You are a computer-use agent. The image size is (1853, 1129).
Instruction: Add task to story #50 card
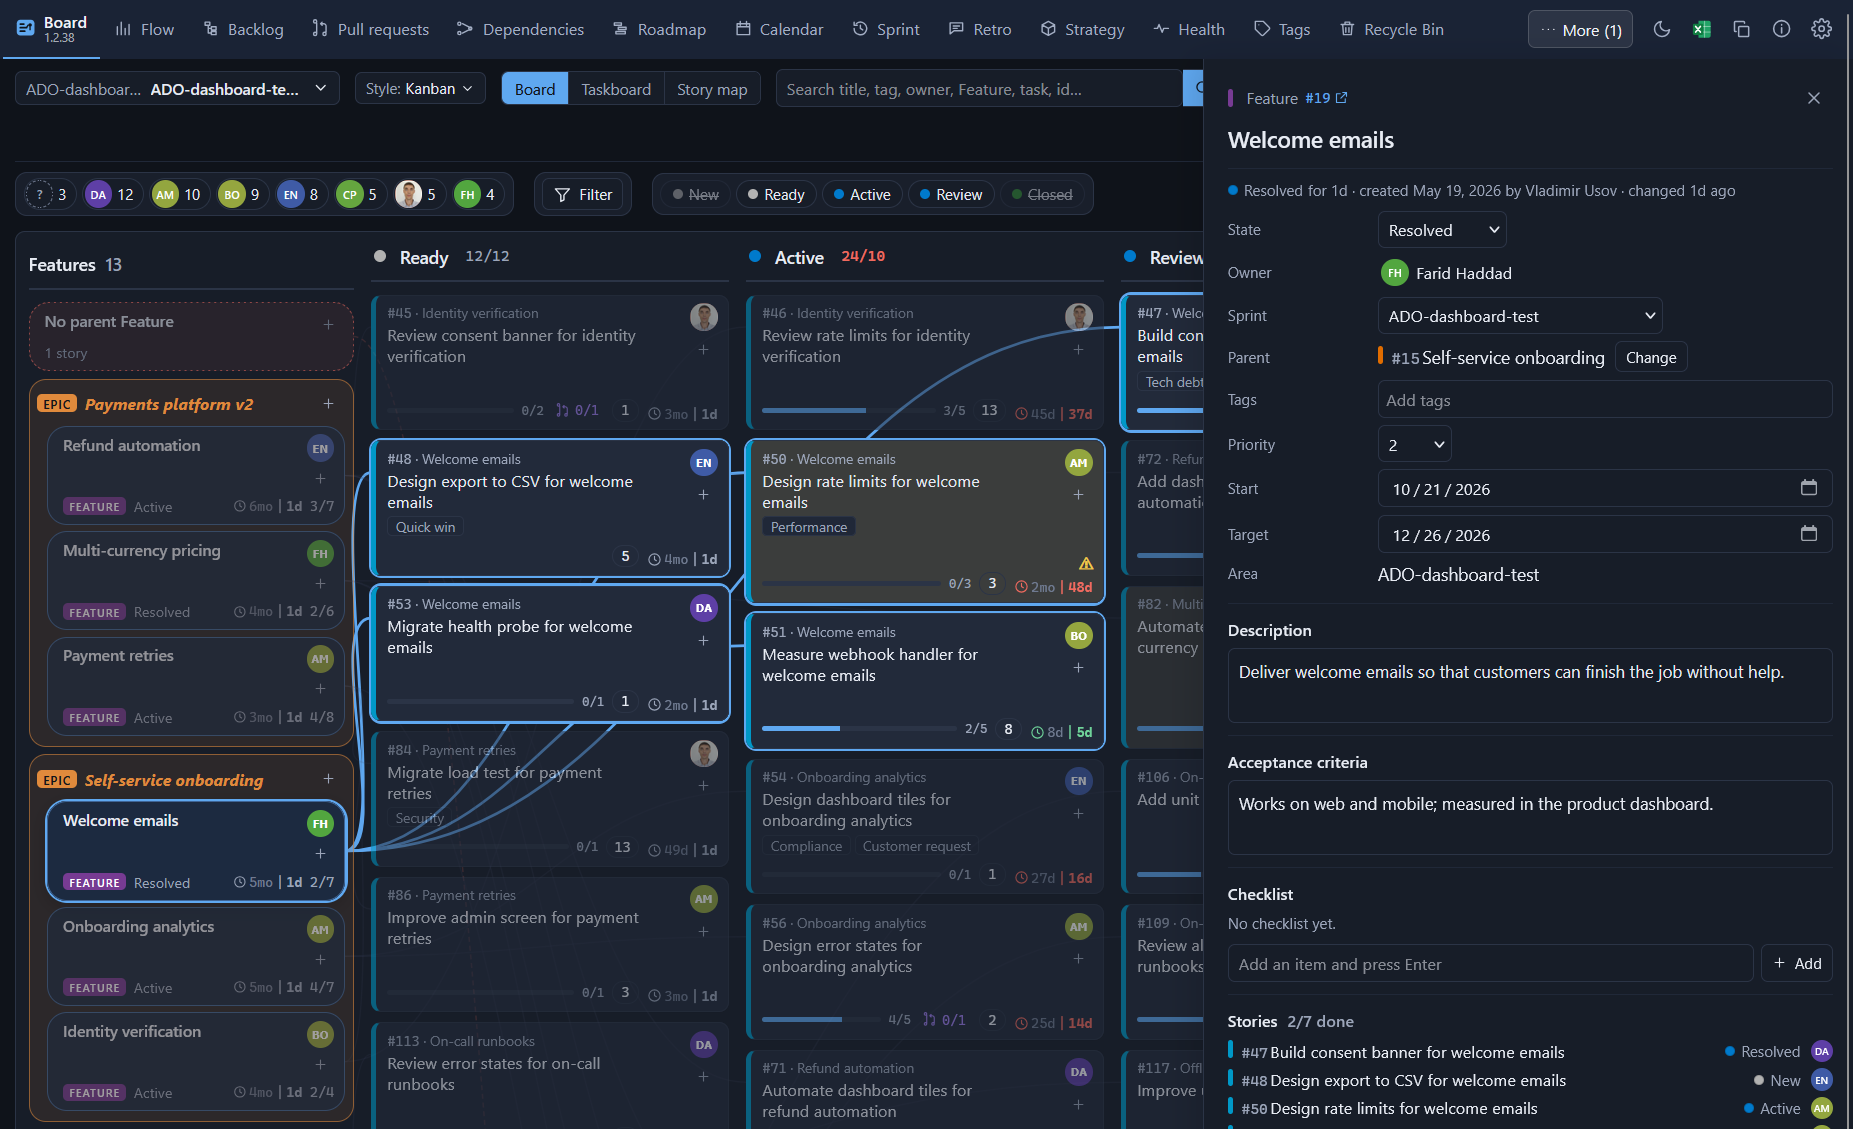(1078, 495)
